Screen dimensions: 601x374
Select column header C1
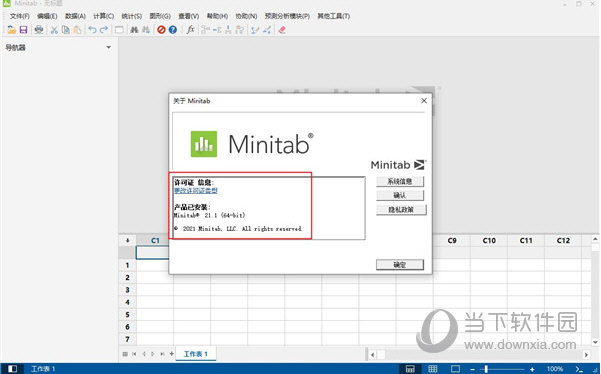pos(155,240)
